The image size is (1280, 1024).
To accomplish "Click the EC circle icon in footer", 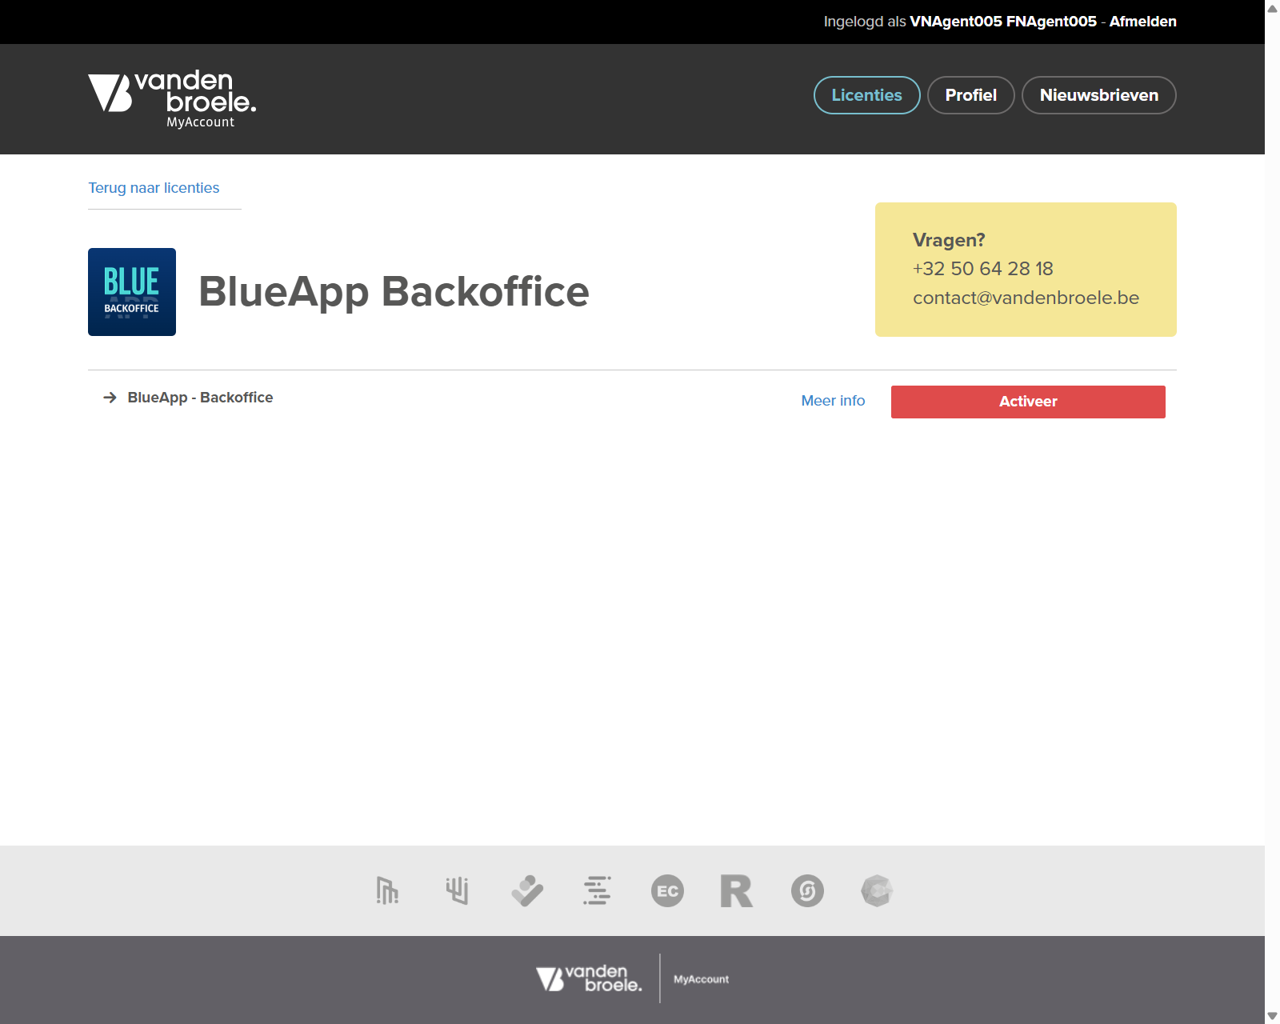I will (667, 890).
